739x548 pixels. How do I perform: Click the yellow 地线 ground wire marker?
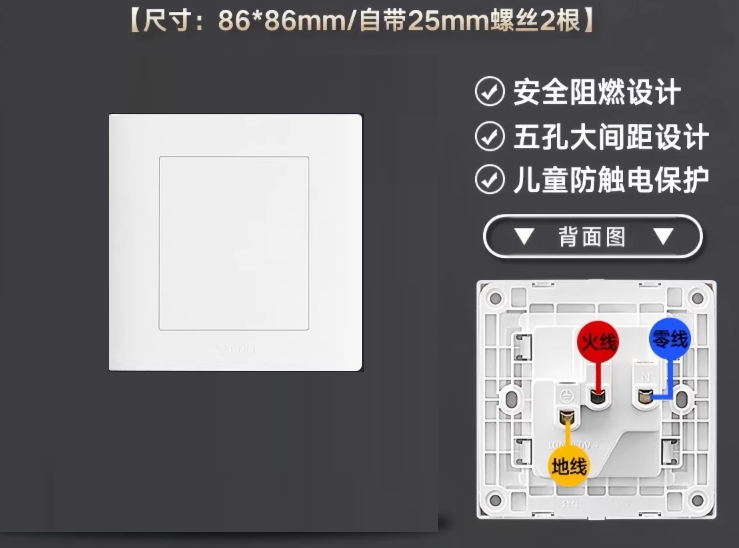point(569,466)
